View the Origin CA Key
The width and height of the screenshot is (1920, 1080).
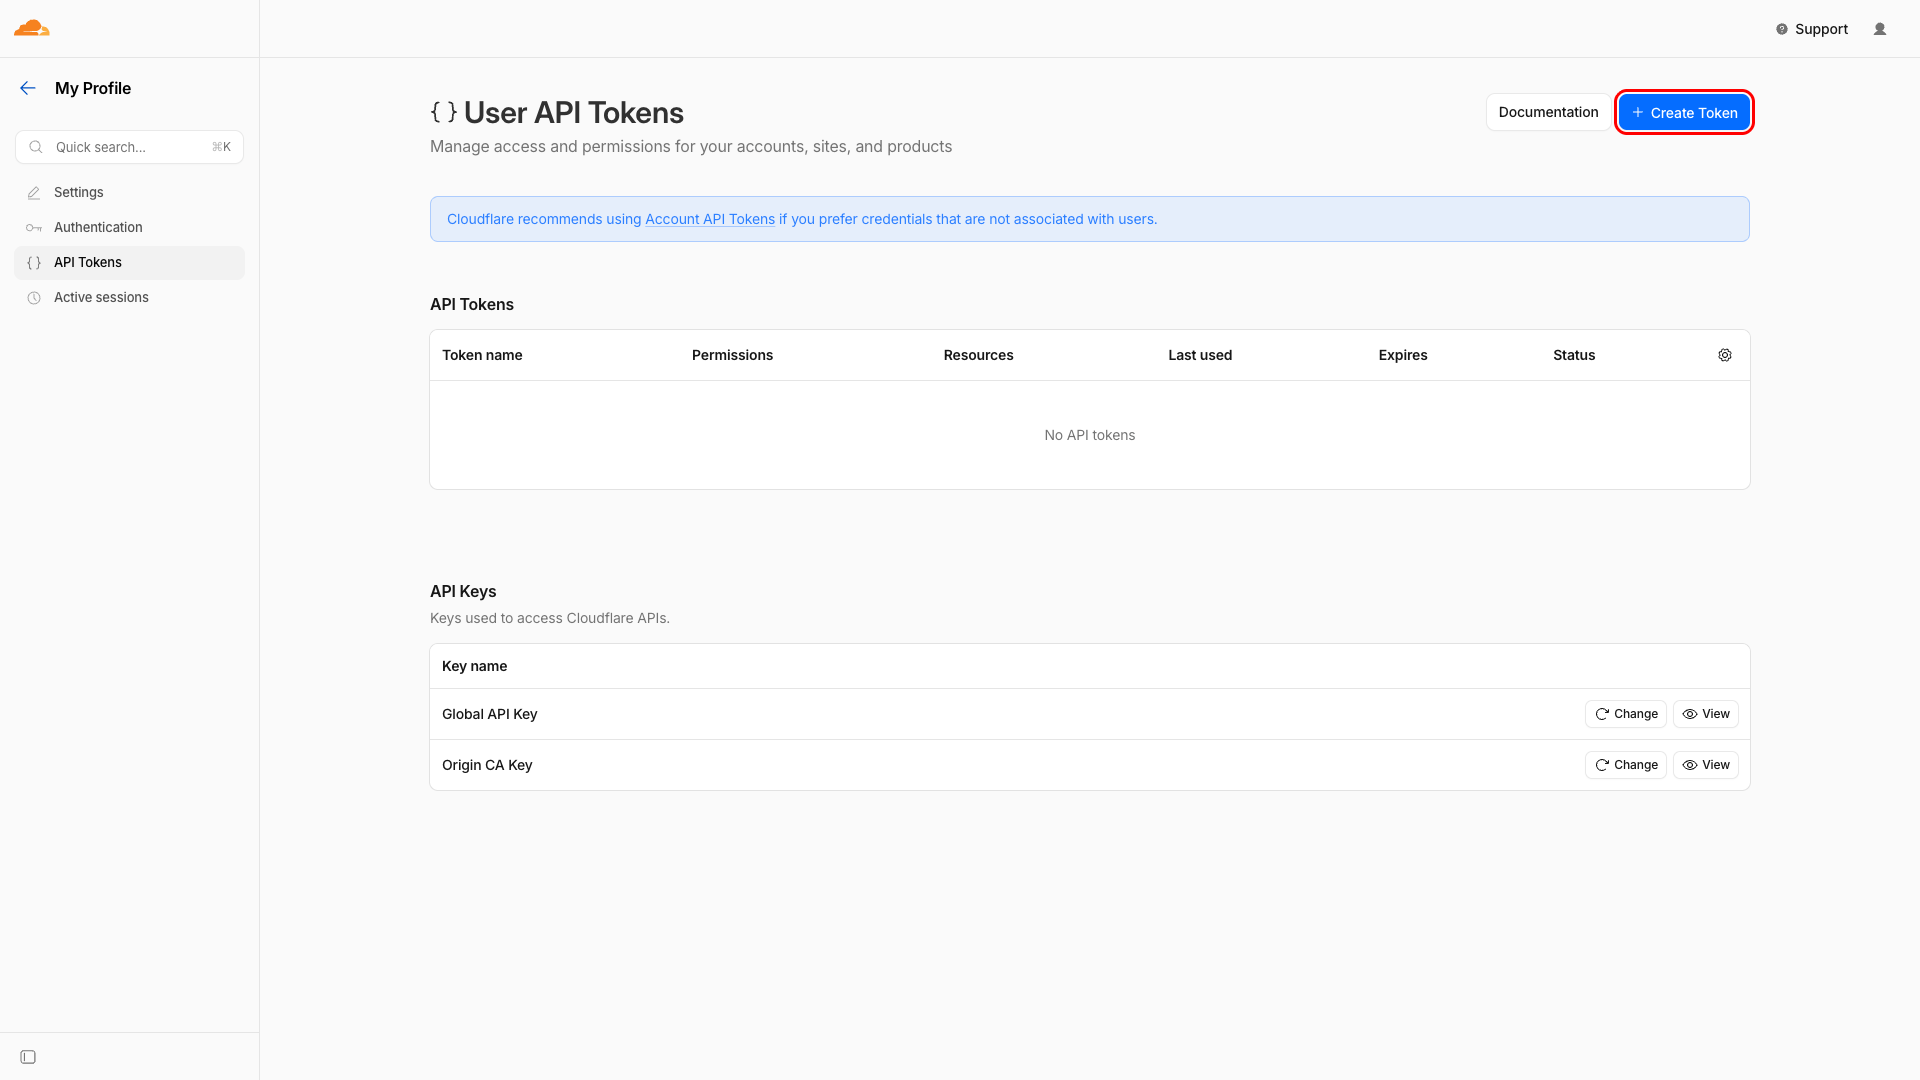[1706, 765]
